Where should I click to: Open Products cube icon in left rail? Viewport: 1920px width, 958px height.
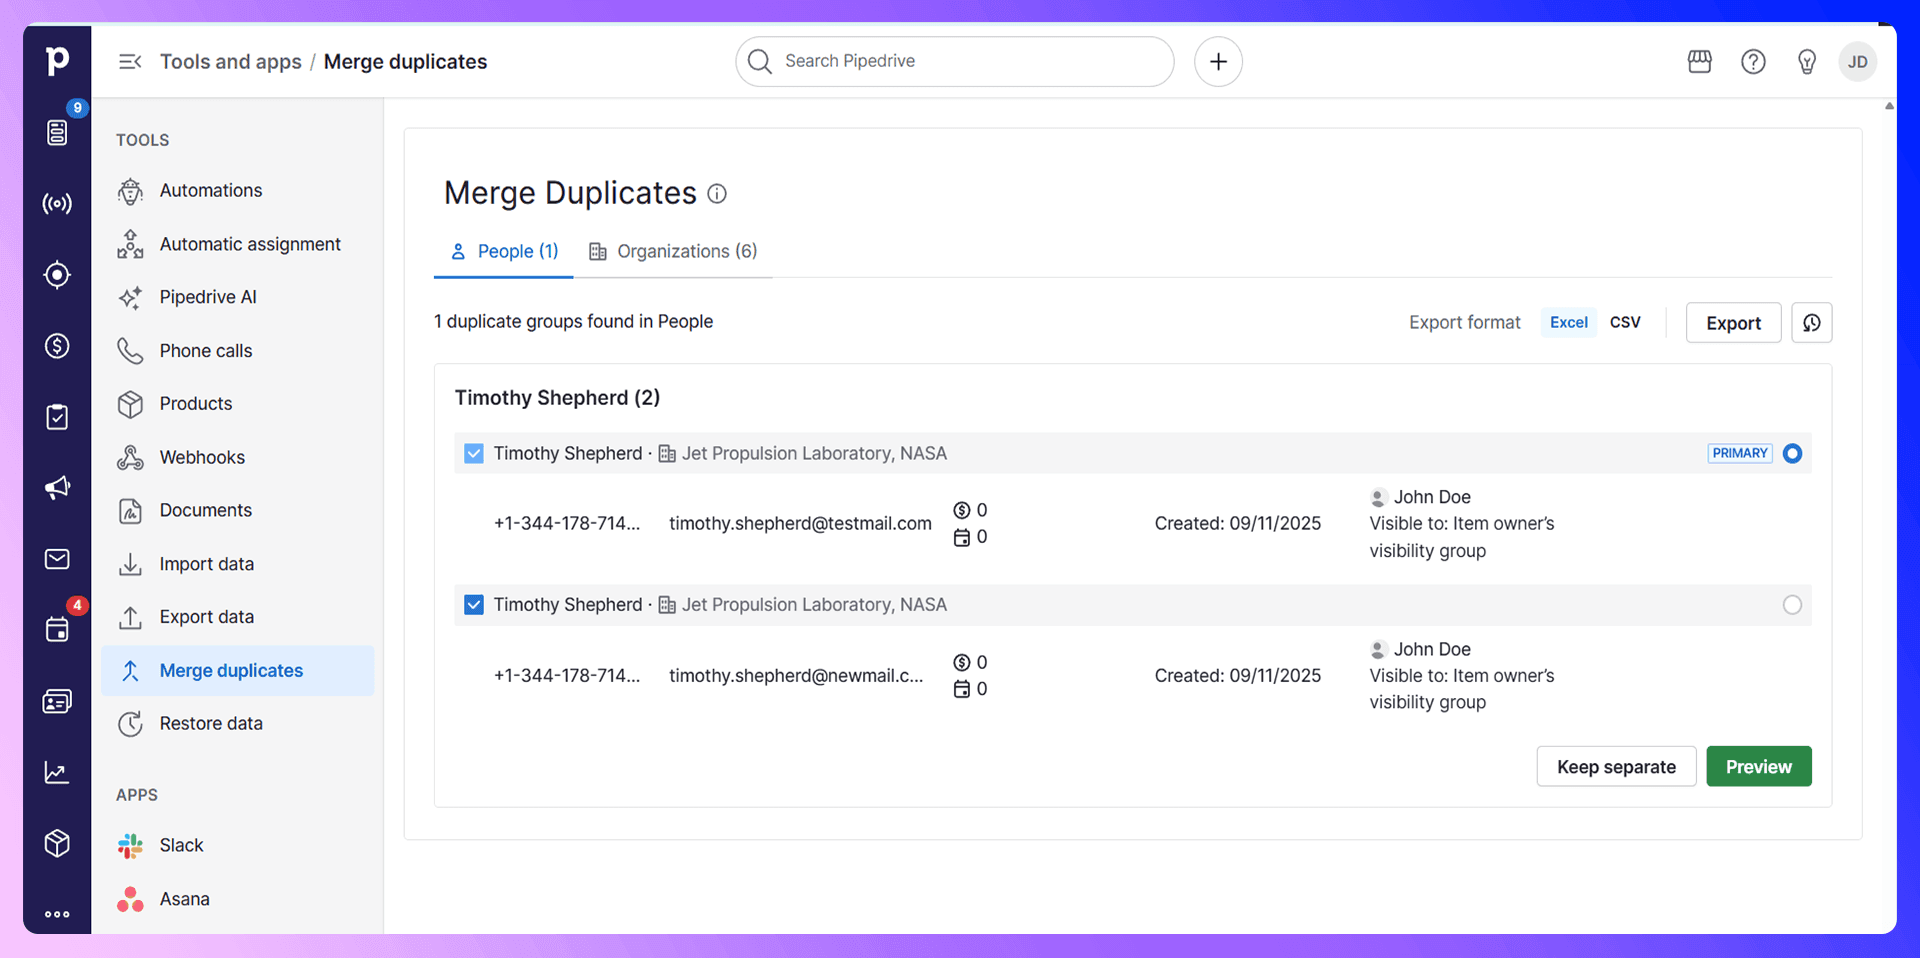tap(57, 843)
